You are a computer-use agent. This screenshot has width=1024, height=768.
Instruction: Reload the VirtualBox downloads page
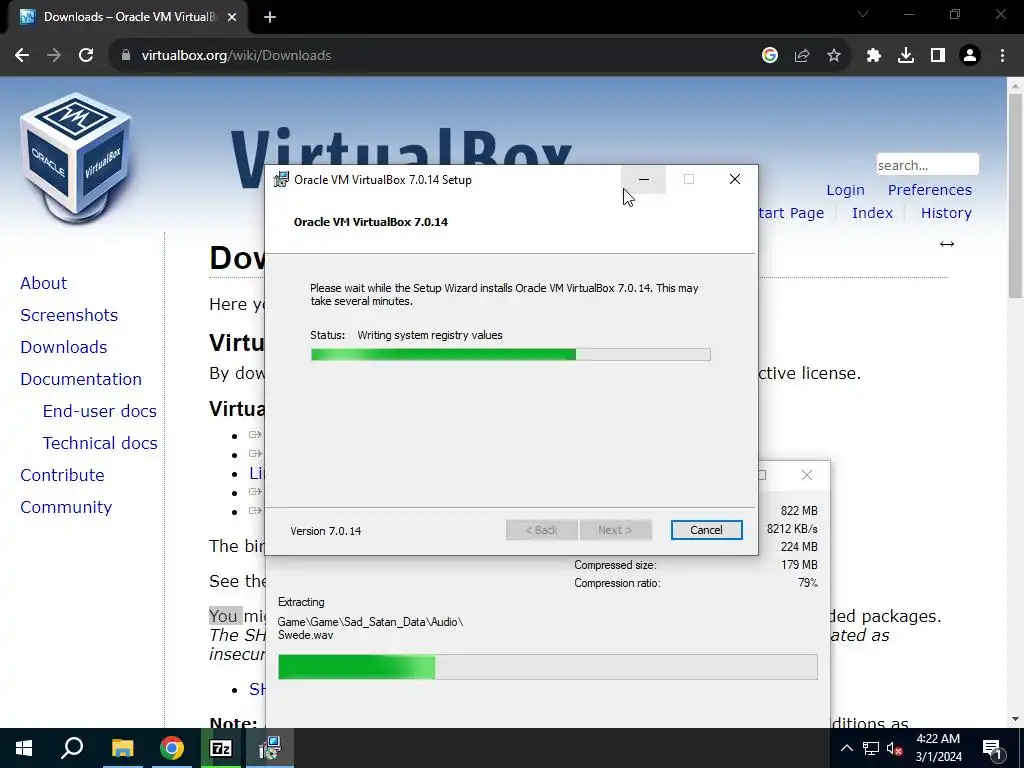pyautogui.click(x=86, y=56)
